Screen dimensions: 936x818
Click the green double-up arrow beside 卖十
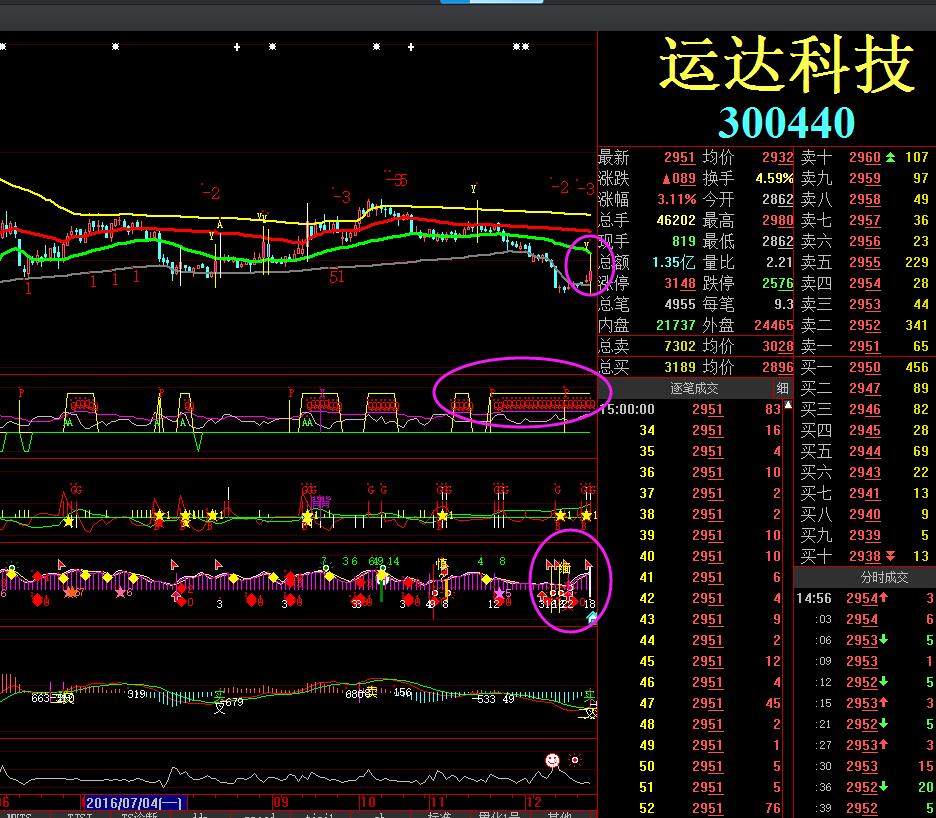(x=890, y=158)
